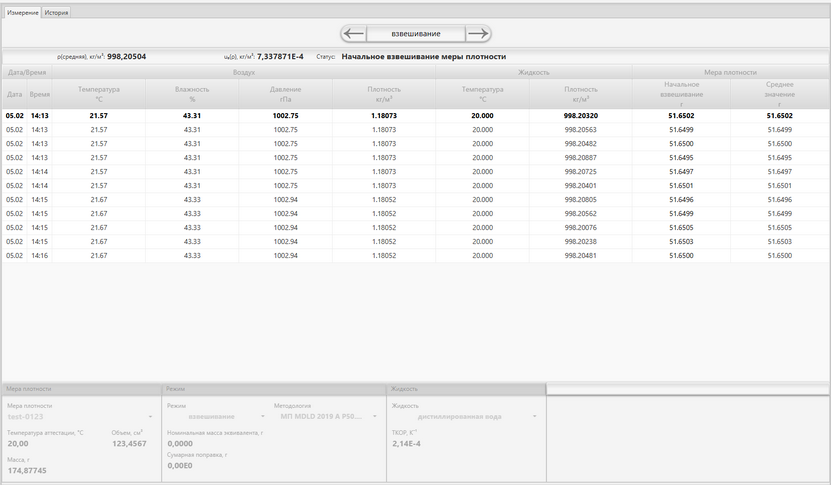Select liquid density cell 998.20076
Image resolution: width=831 pixels, height=485 pixels.
click(x=581, y=227)
